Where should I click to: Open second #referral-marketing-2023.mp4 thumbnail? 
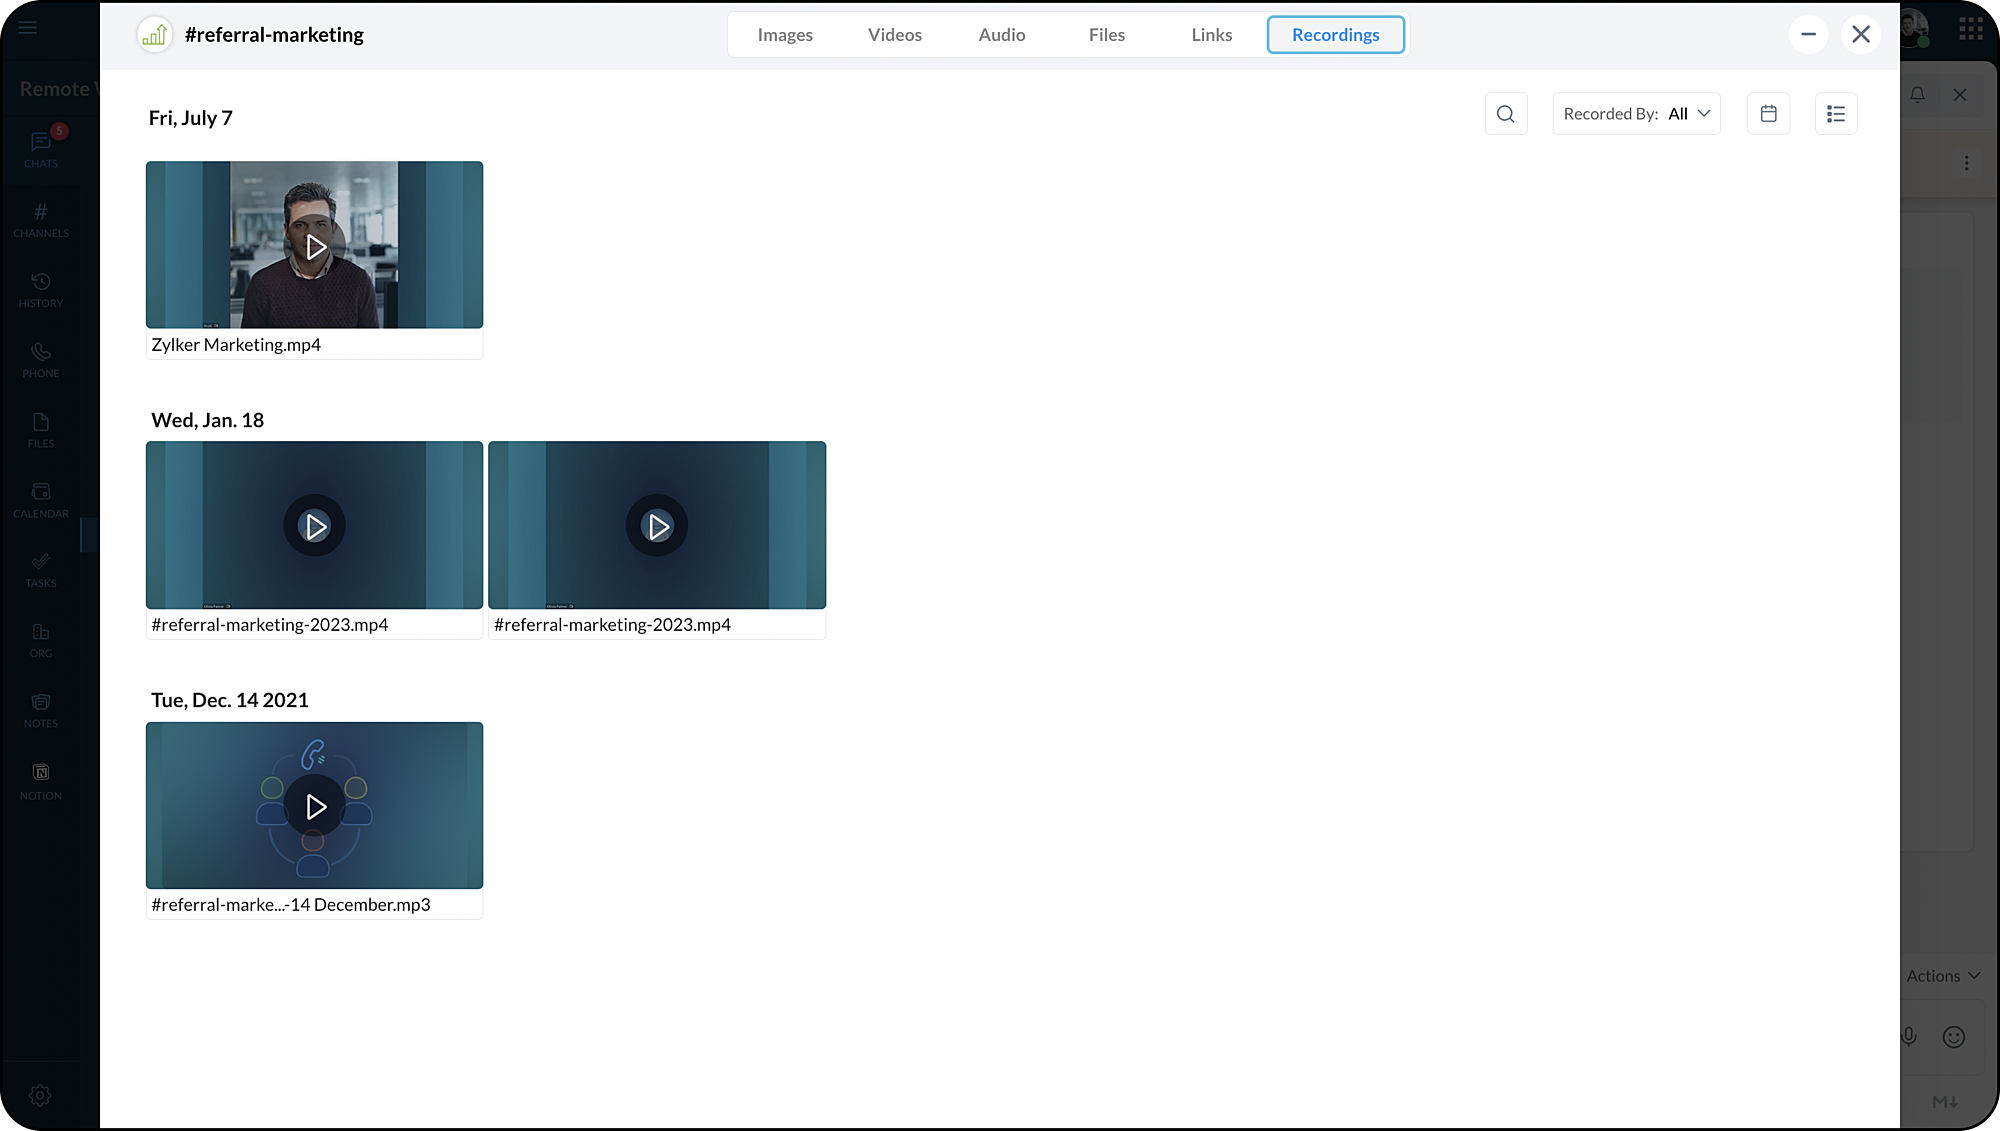coord(657,526)
